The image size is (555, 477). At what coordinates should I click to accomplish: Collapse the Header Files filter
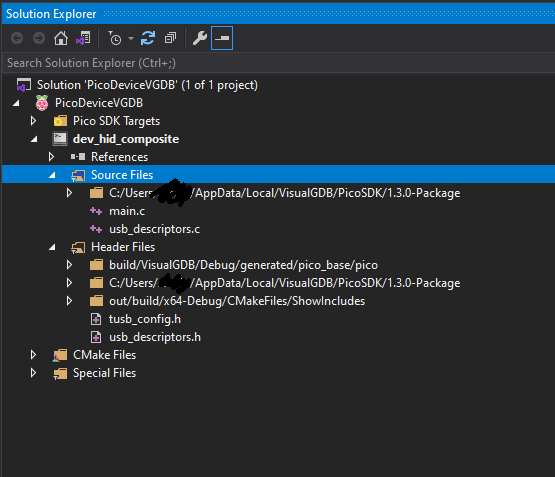coord(52,247)
